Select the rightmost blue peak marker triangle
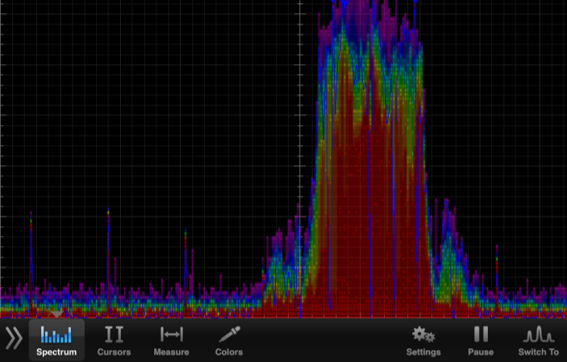 [x=415, y=2]
